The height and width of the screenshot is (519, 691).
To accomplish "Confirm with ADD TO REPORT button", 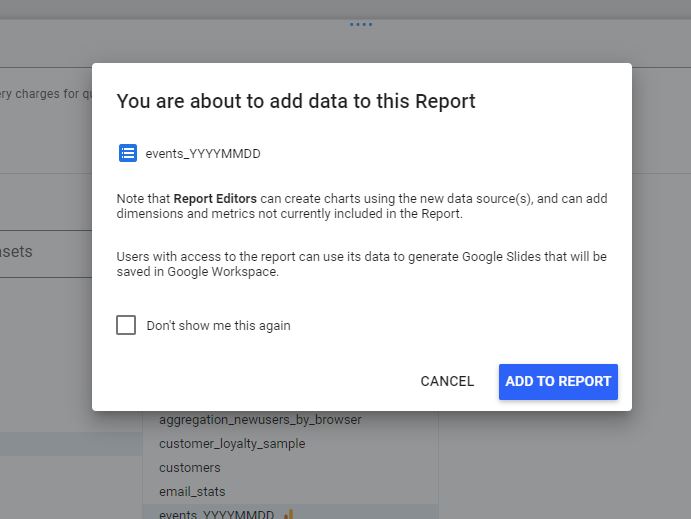I will pos(558,381).
